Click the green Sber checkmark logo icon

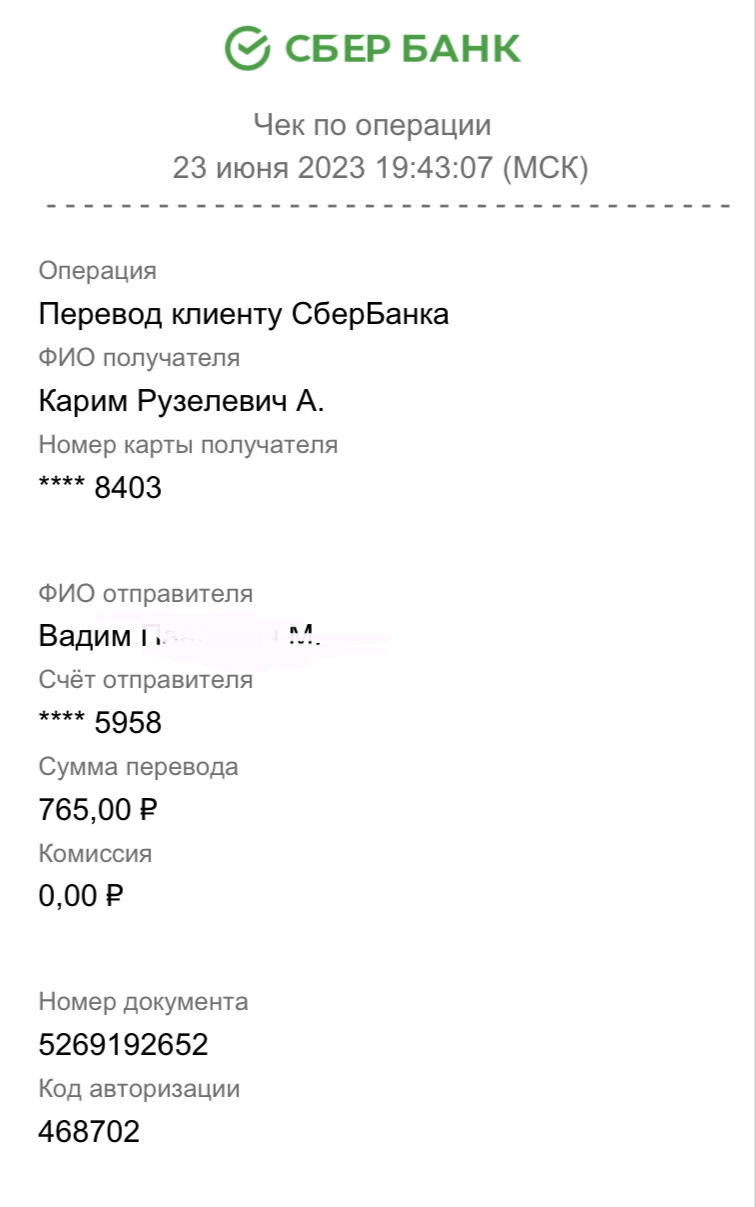(248, 48)
